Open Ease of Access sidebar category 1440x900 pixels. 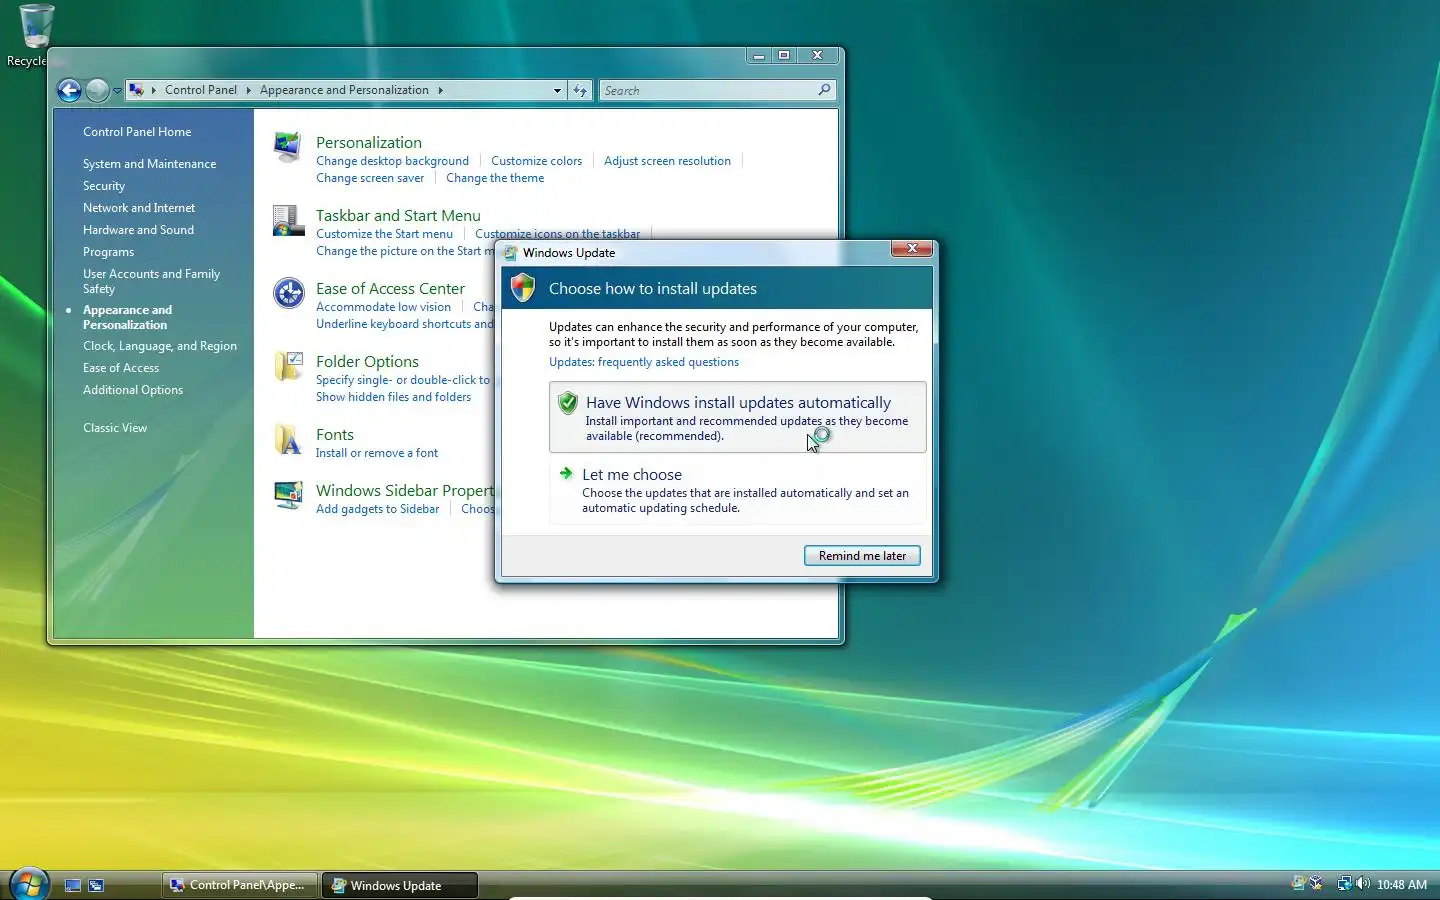click(121, 368)
